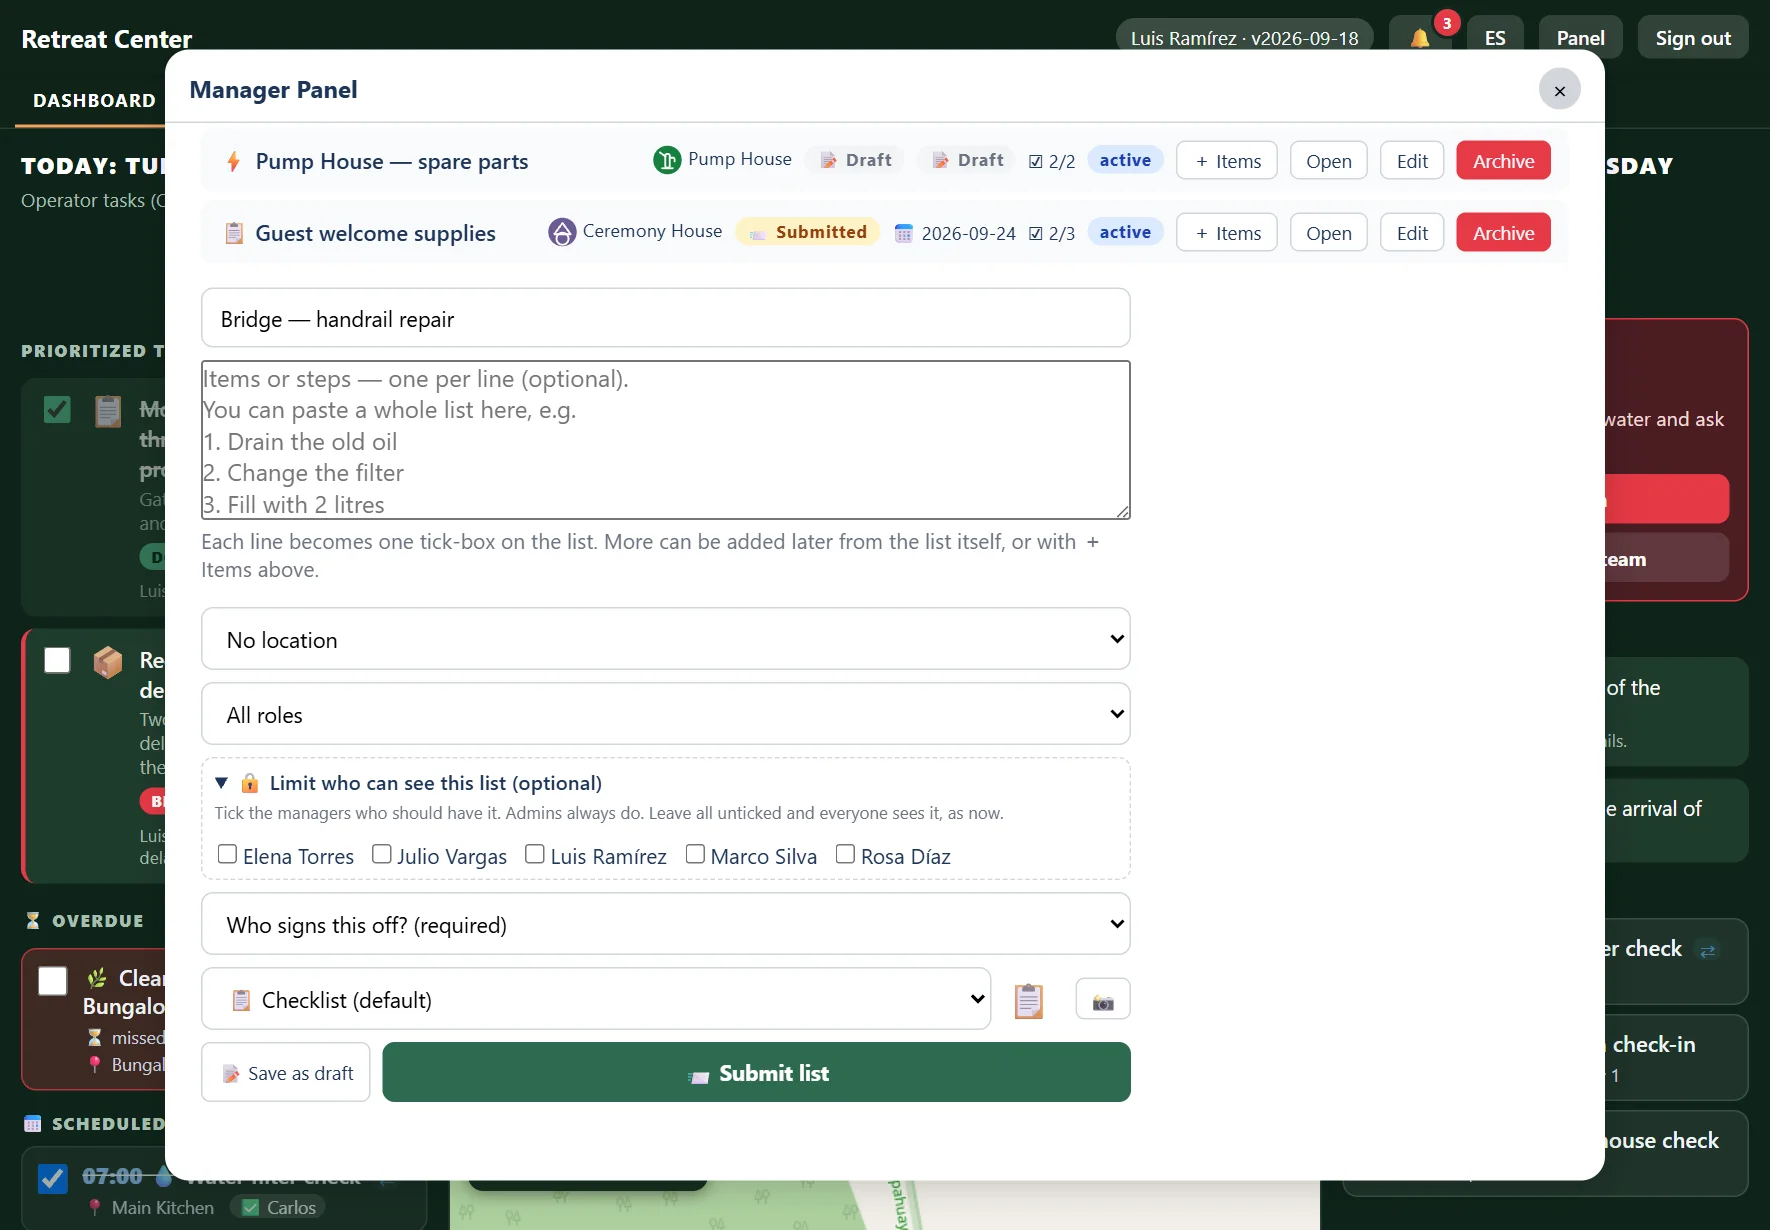Switch to the DASHBOARD tab
This screenshot has height=1230, width=1770.
coord(94,101)
